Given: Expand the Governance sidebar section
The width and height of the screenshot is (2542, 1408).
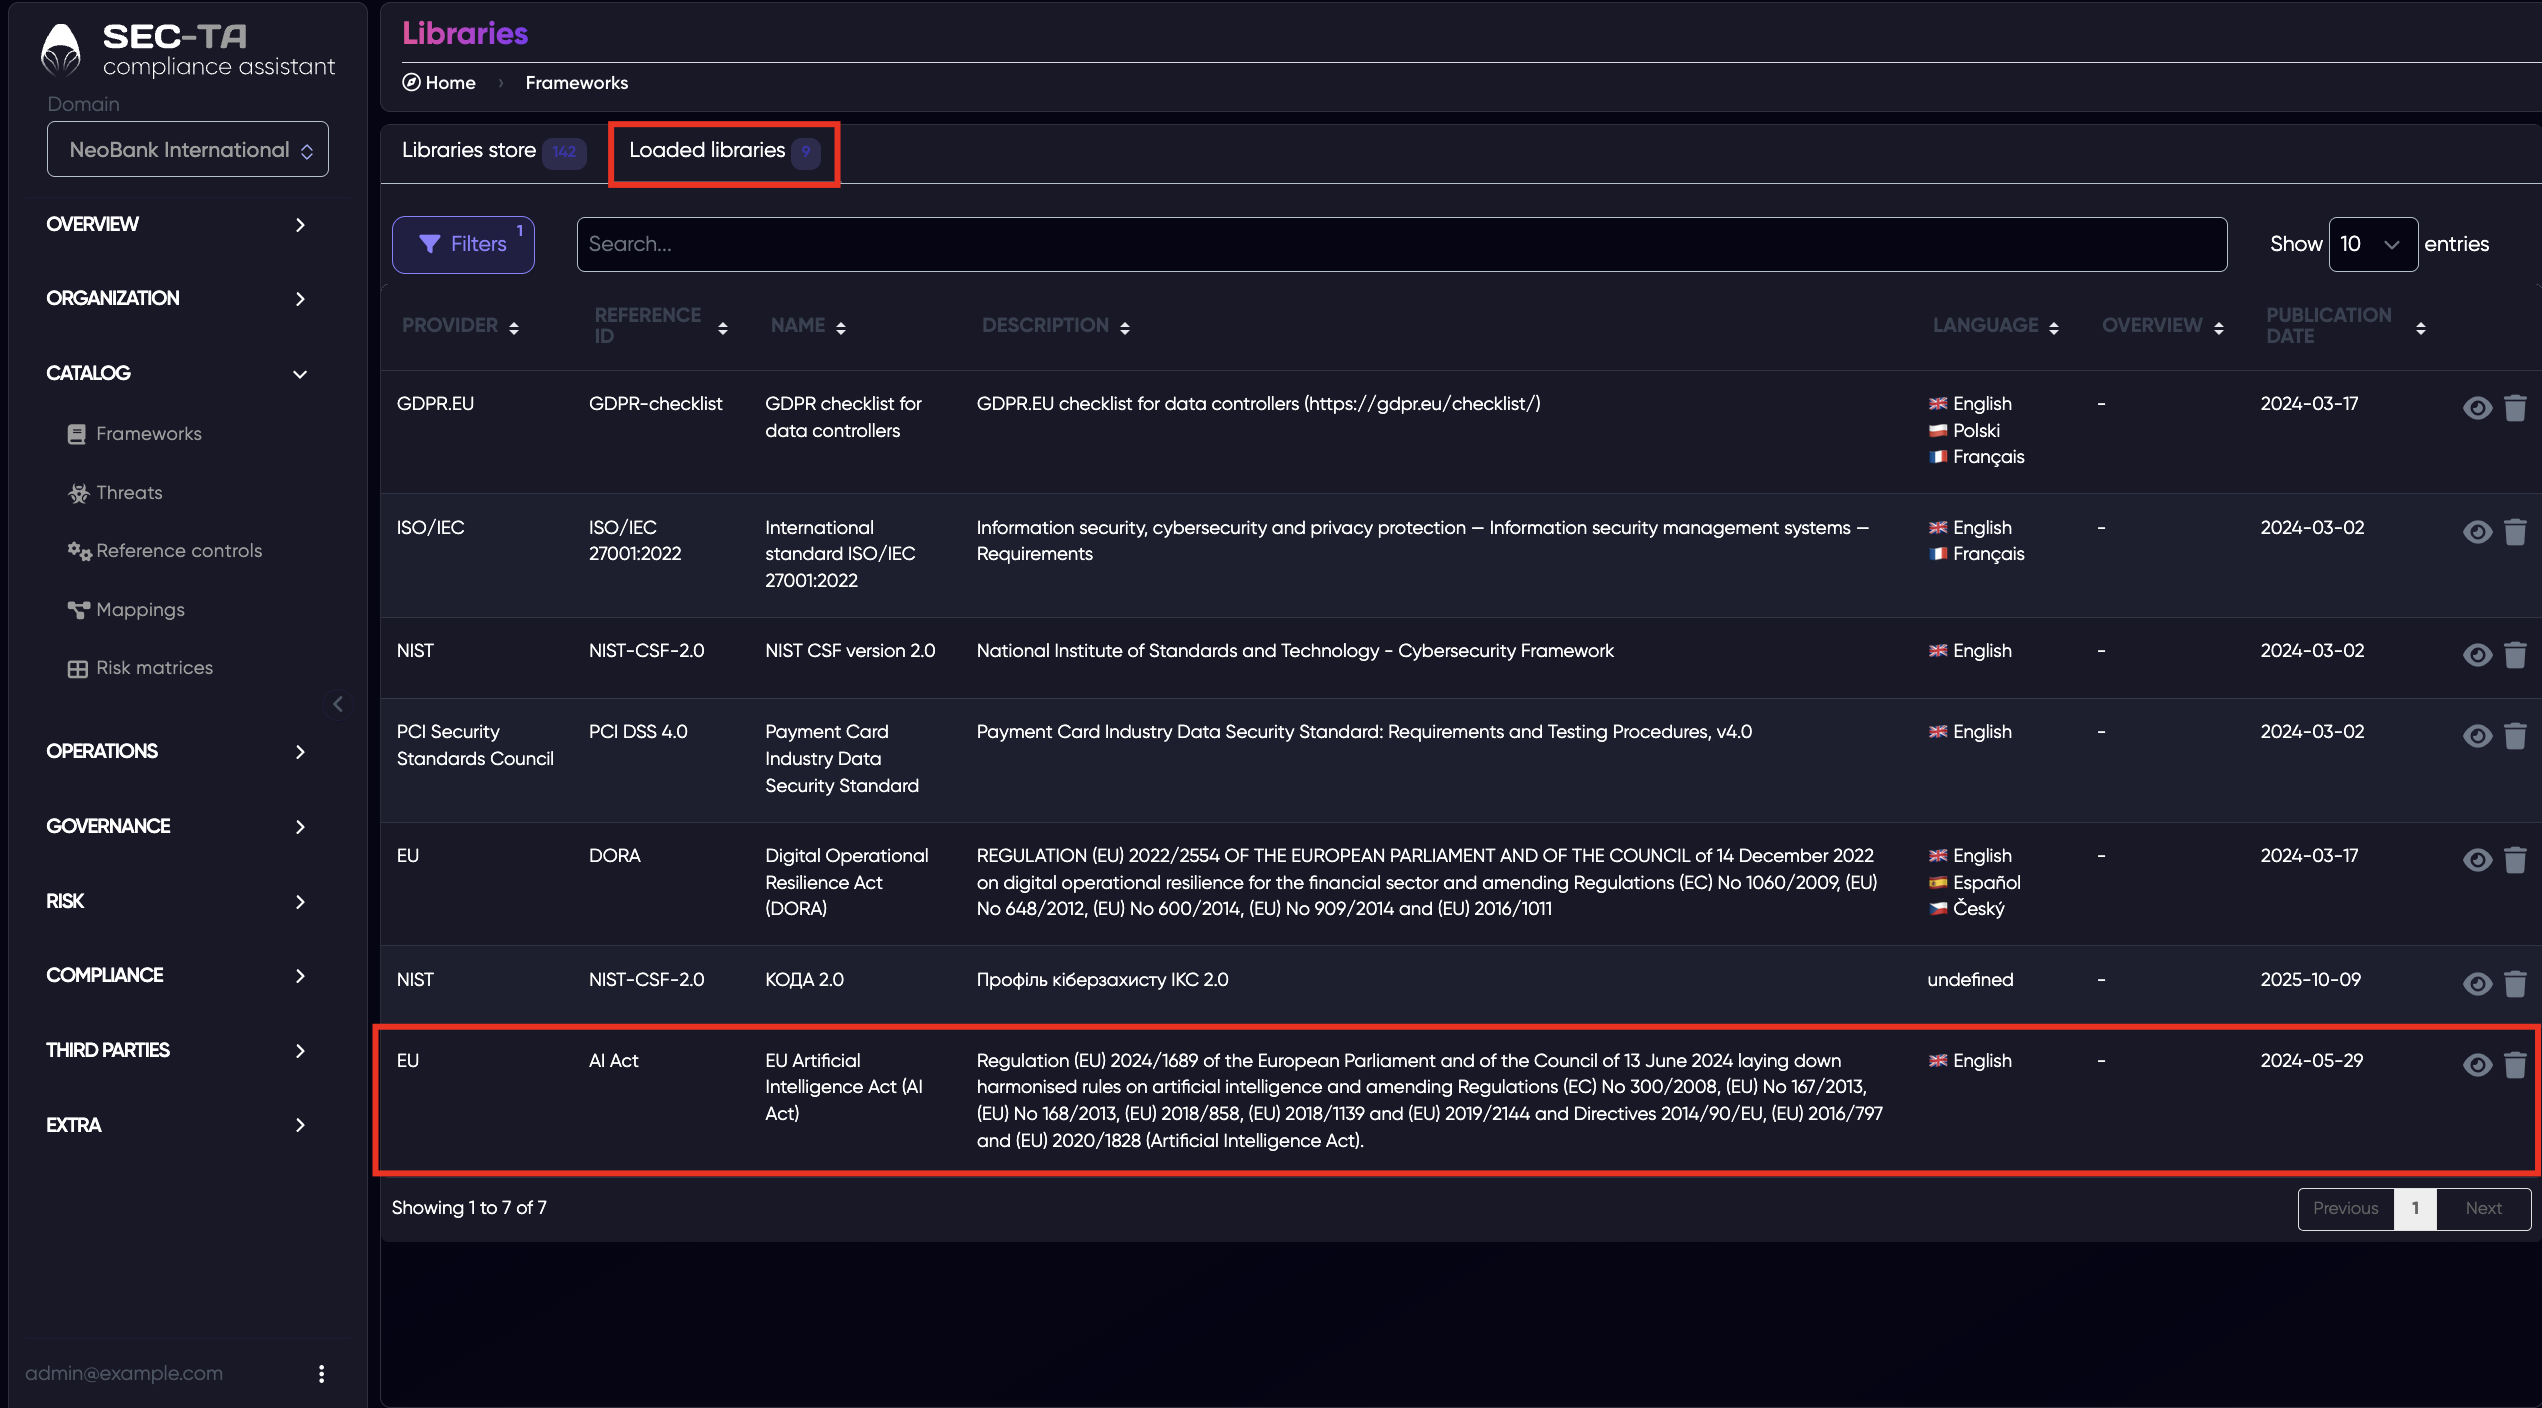Looking at the screenshot, I should [176, 826].
